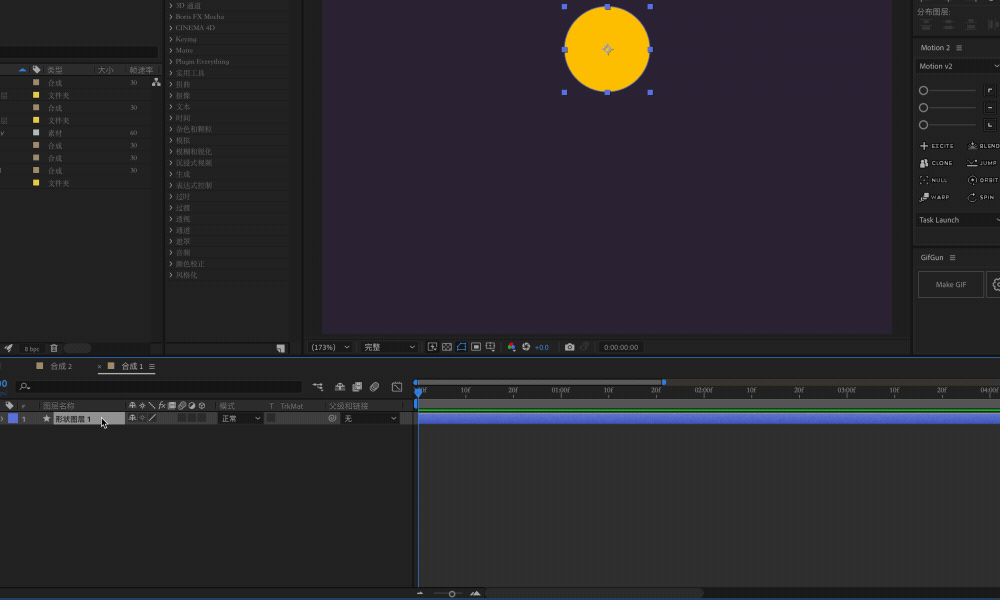This screenshot has width=1000, height=600.
Task: Toggle shy switch on 形状图层 1
Action: (132, 418)
